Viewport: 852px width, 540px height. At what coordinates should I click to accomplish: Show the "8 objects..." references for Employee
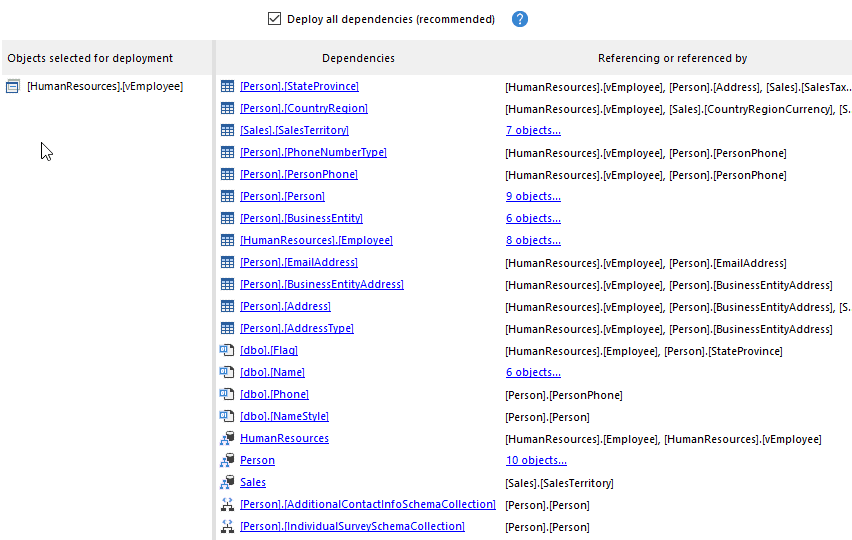click(x=533, y=241)
